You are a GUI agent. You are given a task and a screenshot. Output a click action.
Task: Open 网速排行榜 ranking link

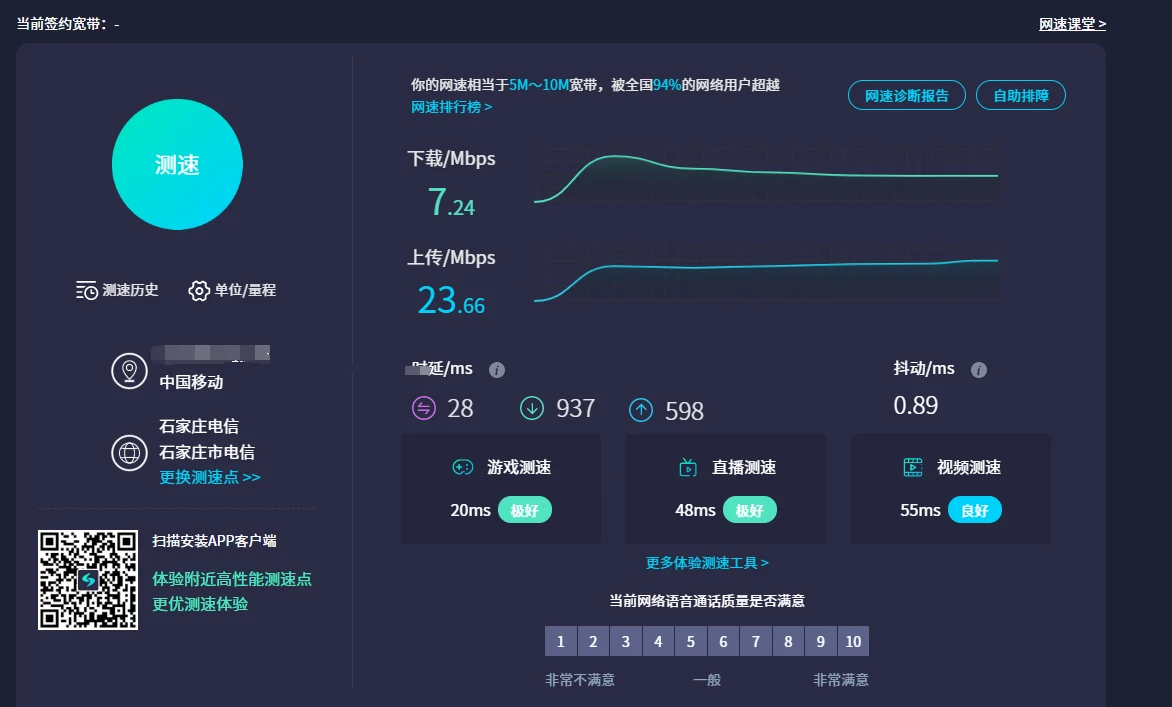coord(451,107)
